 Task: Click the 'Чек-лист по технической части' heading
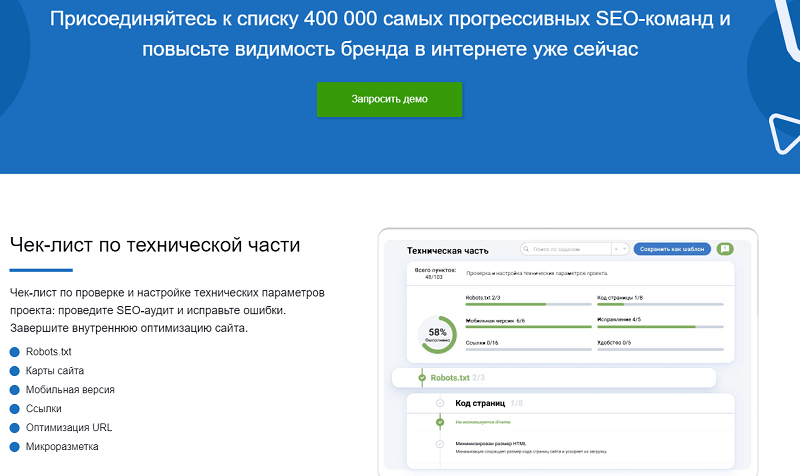click(155, 245)
